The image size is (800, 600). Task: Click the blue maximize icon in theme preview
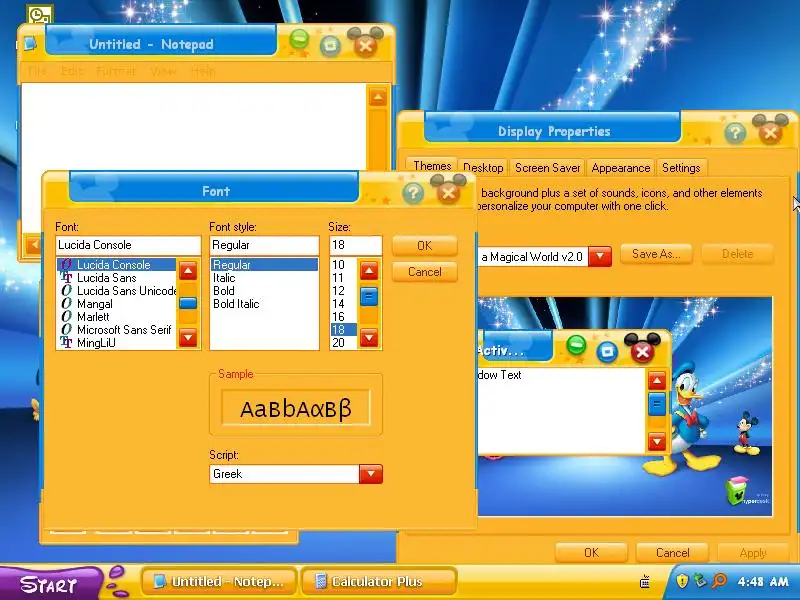pos(607,351)
